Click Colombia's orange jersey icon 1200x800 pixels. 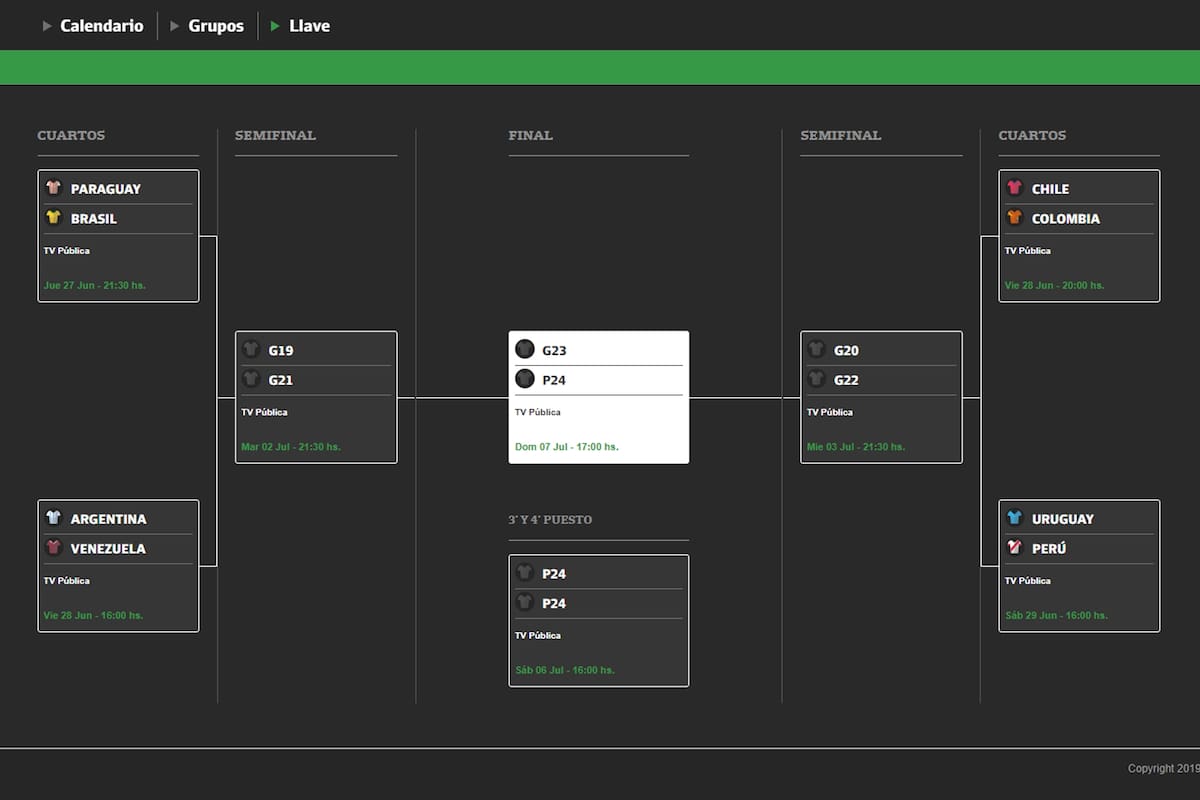coord(1014,218)
